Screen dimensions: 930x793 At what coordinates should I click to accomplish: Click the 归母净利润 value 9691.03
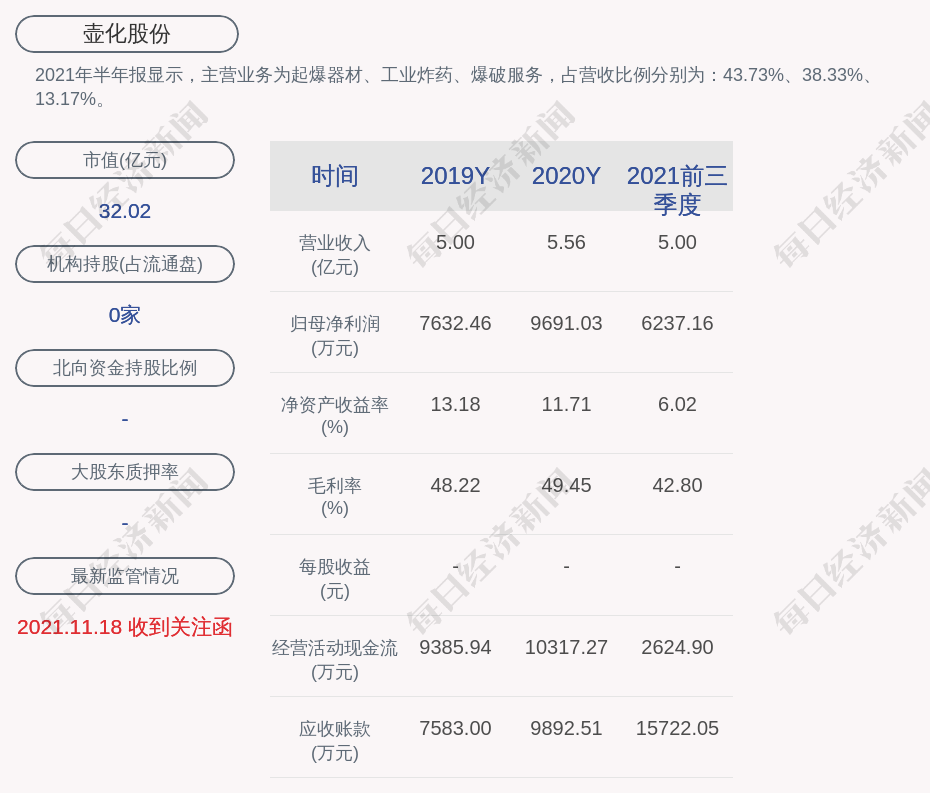click(566, 323)
